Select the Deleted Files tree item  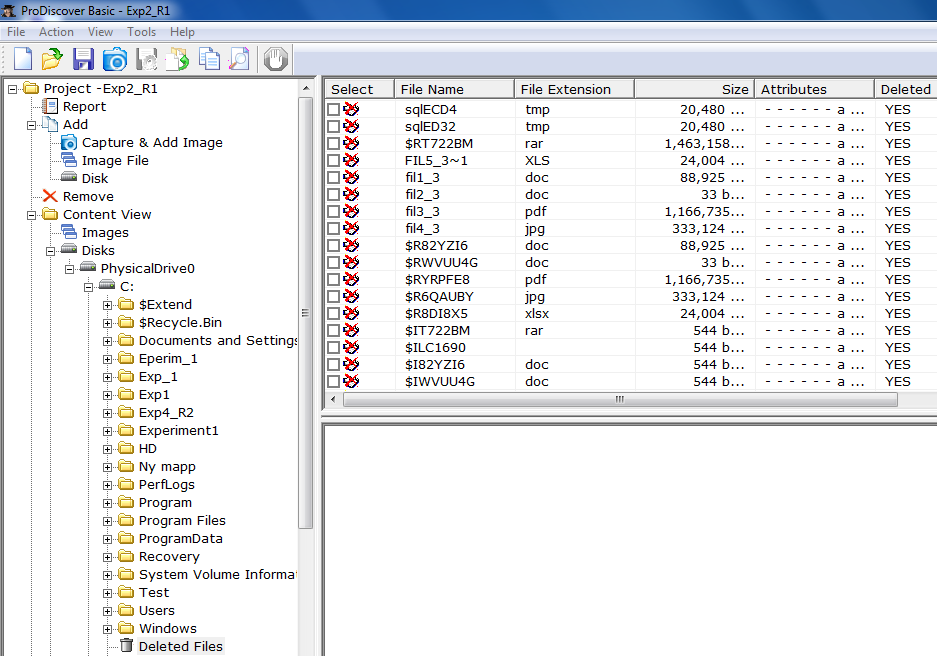coord(180,646)
